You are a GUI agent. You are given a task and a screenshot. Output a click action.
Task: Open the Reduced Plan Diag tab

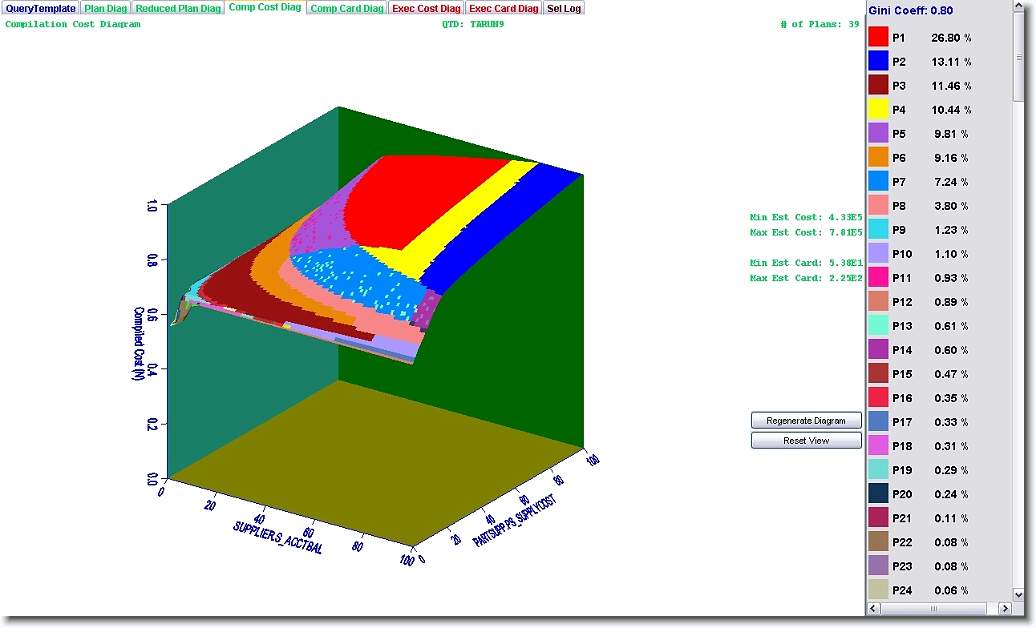click(178, 8)
